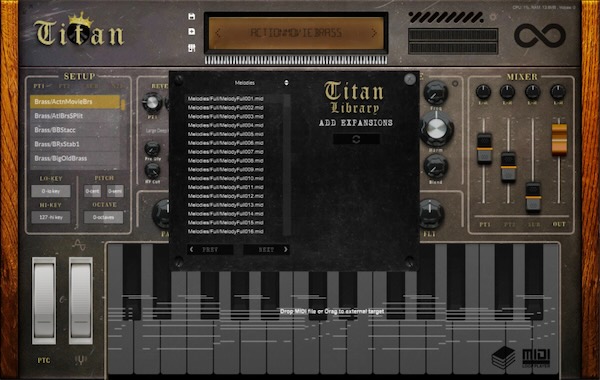Click the PT1 pan knob in Mixer
This screenshot has height=380, width=600.
click(483, 92)
